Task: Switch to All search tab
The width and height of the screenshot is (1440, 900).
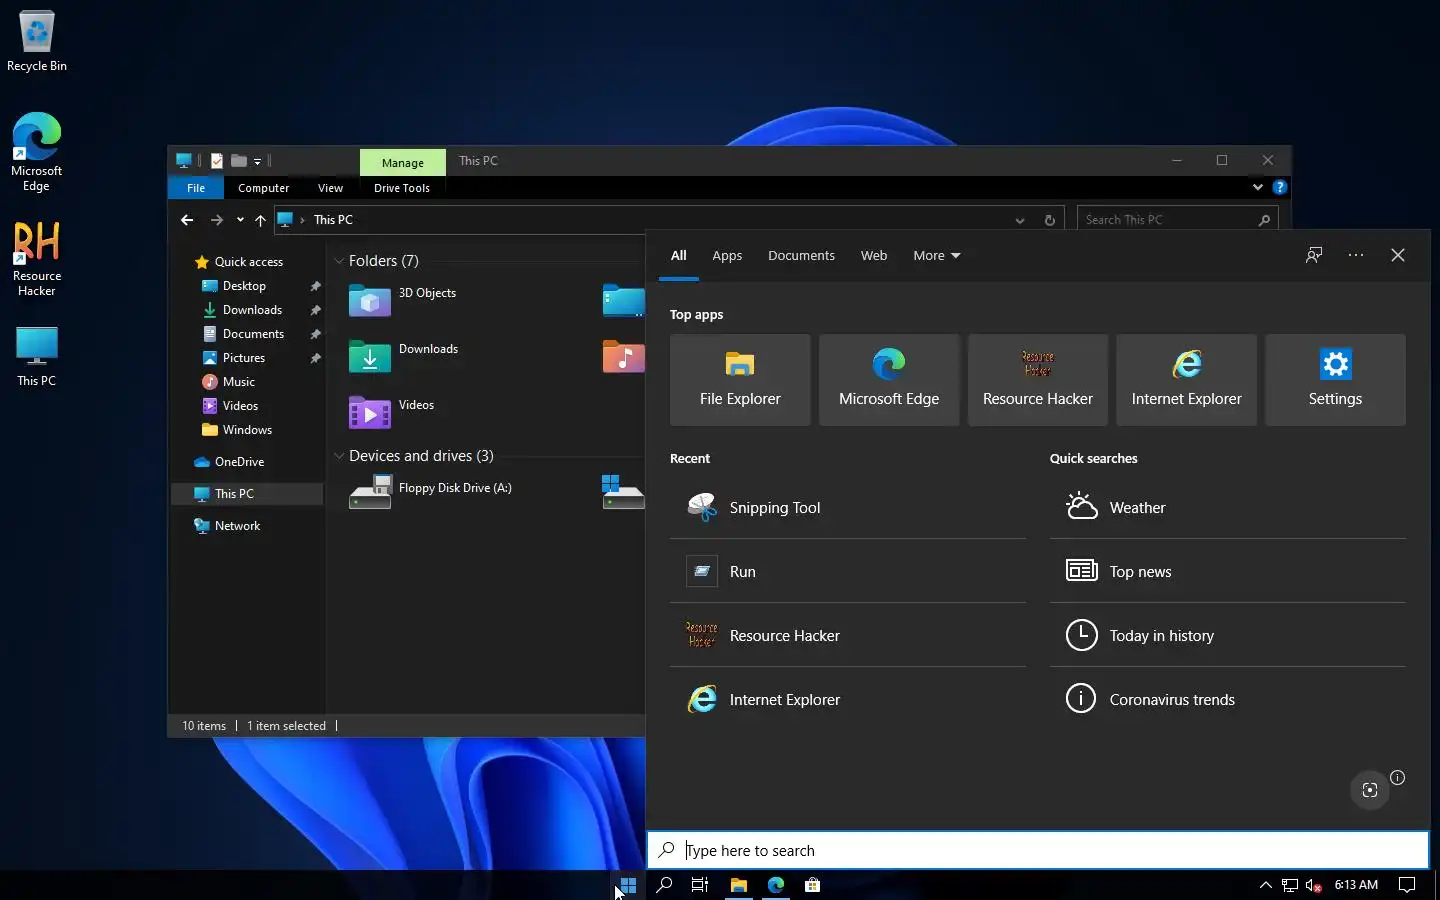Action: click(x=678, y=255)
